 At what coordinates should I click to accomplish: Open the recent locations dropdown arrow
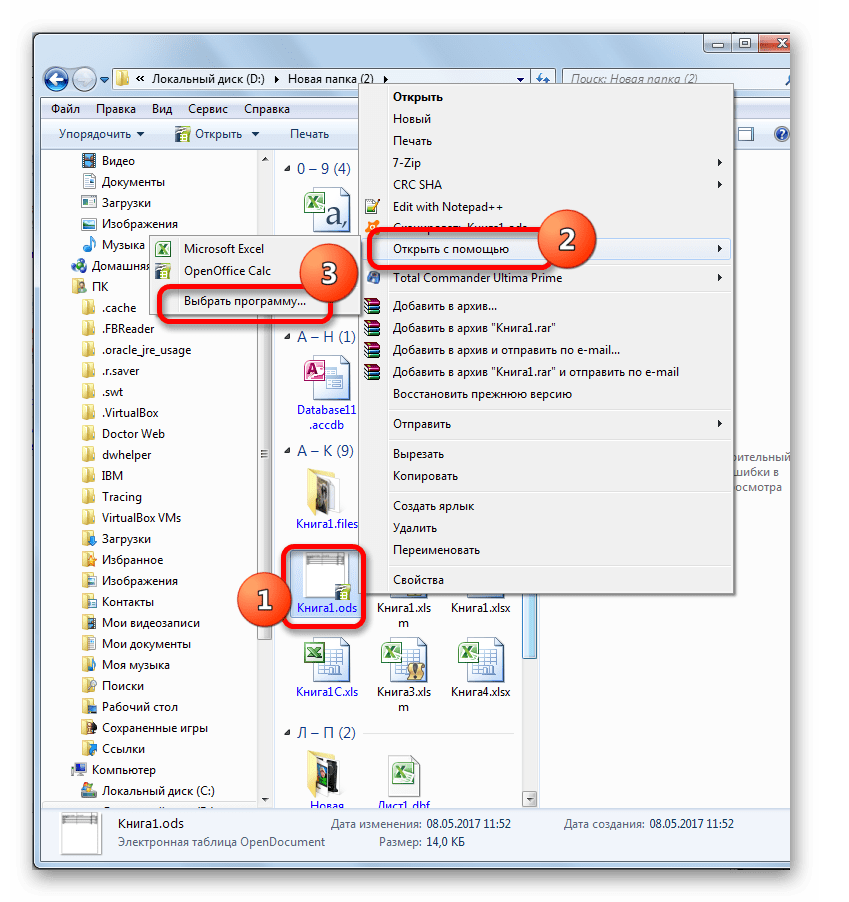(104, 79)
